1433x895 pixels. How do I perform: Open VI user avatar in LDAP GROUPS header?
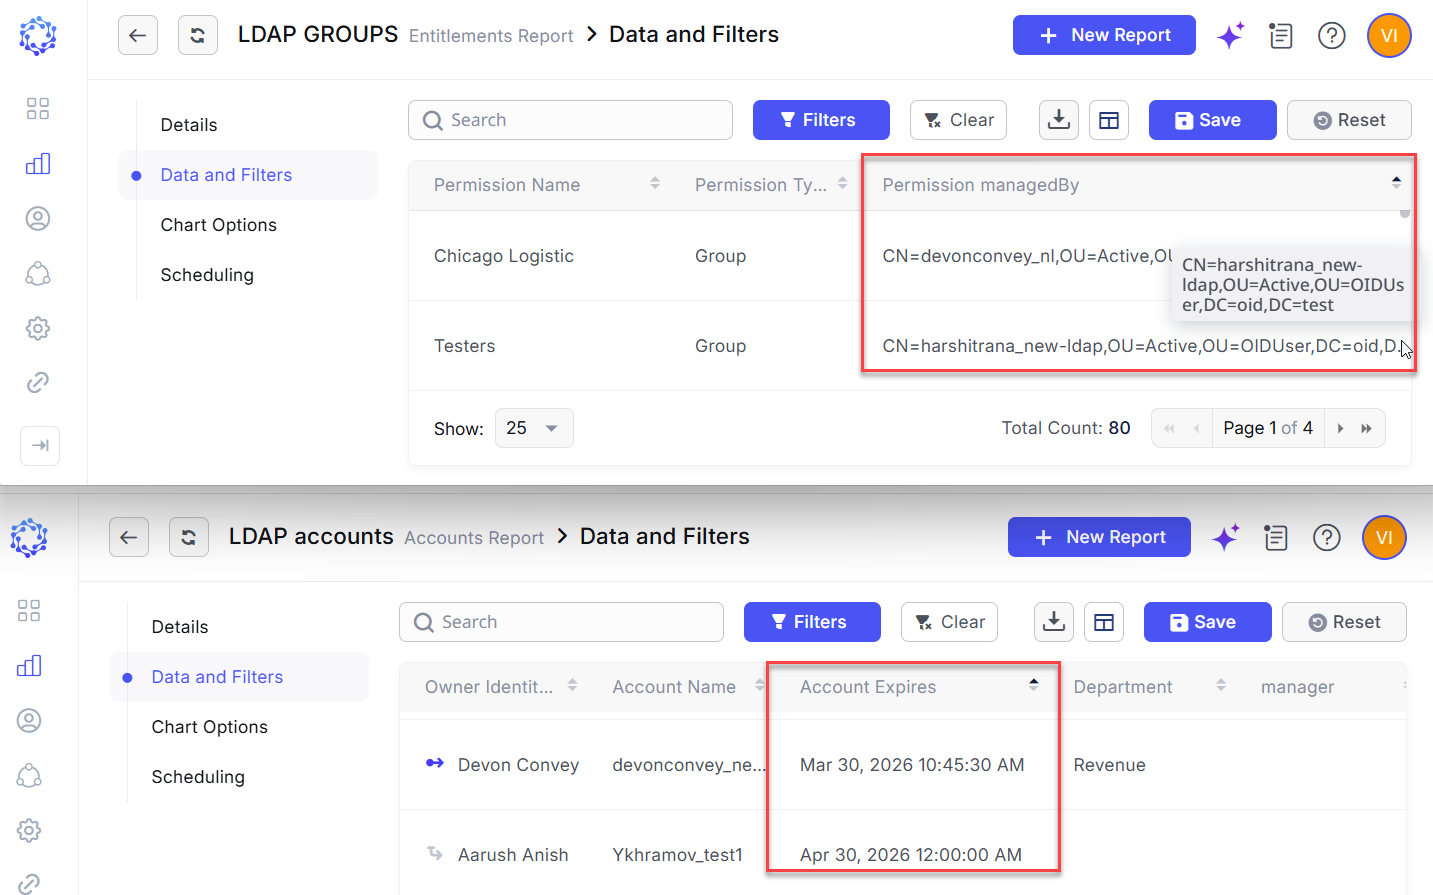(1389, 36)
